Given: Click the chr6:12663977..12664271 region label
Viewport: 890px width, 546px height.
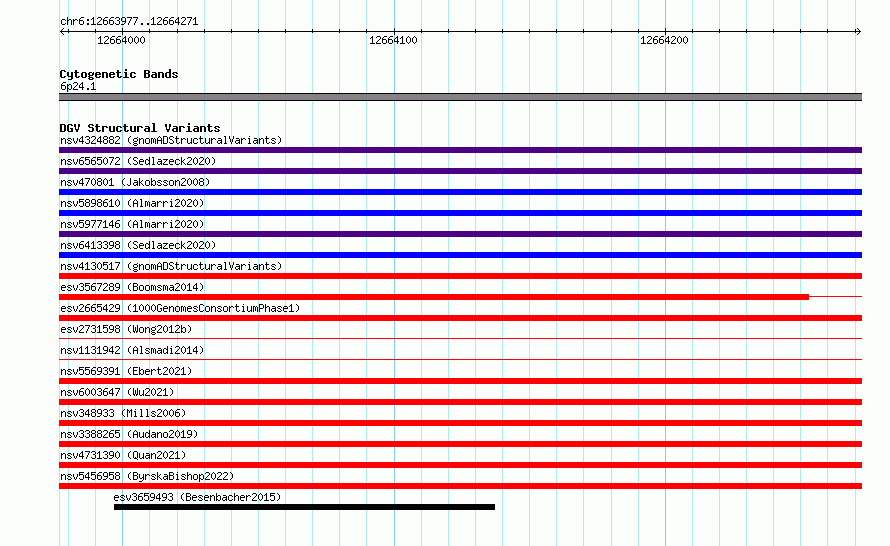Looking at the screenshot, I should (129, 22).
